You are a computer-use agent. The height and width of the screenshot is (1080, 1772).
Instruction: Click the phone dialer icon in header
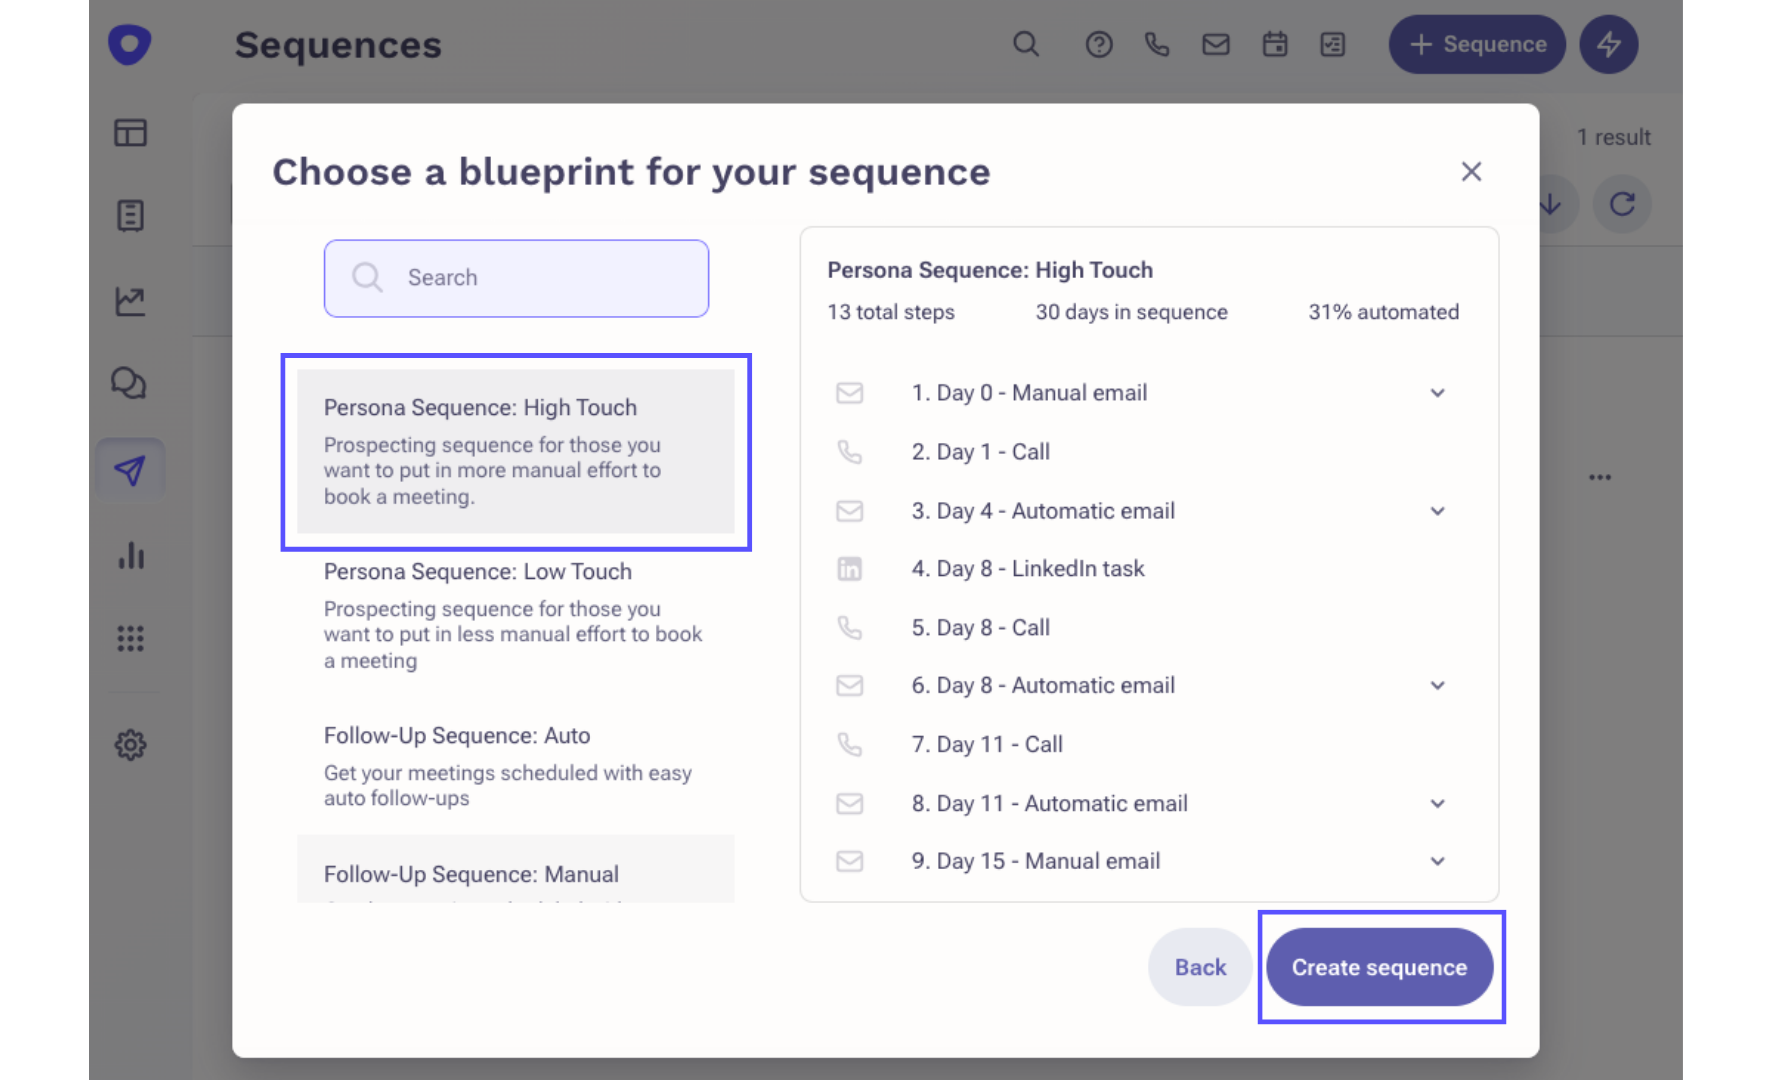(1157, 44)
